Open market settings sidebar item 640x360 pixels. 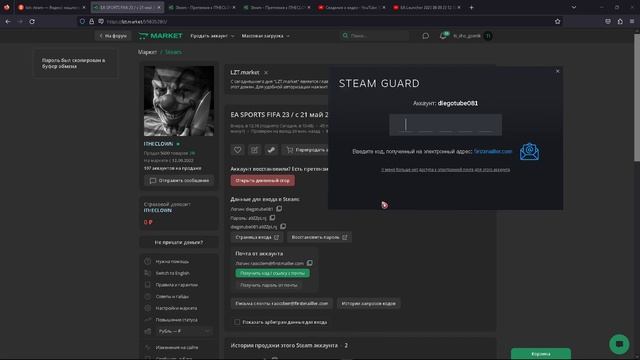(x=176, y=308)
